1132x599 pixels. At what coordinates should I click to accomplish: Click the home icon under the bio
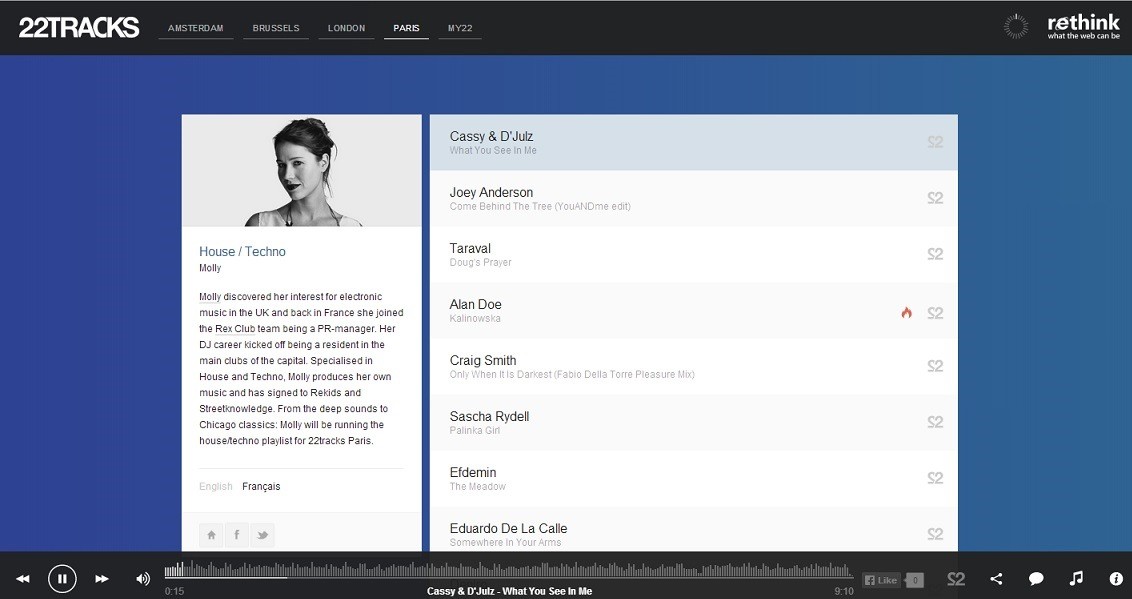pos(212,535)
